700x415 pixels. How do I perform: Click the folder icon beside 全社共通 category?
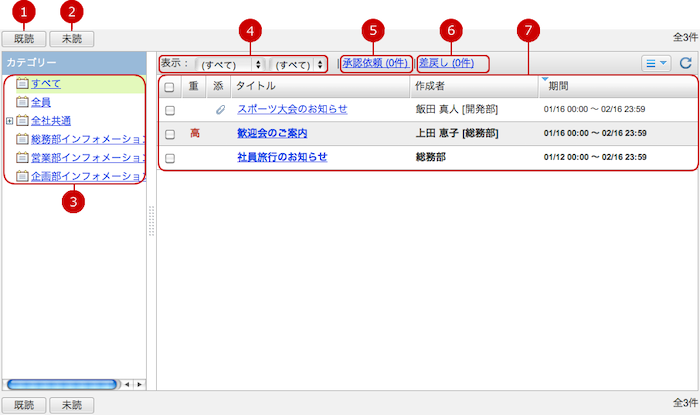click(22, 120)
